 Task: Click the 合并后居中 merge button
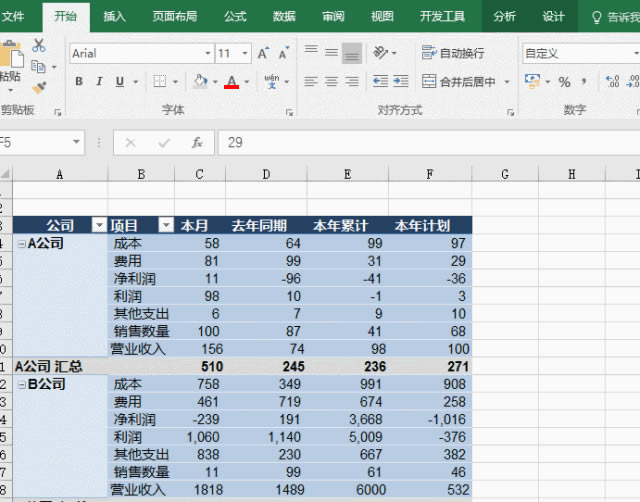(459, 82)
